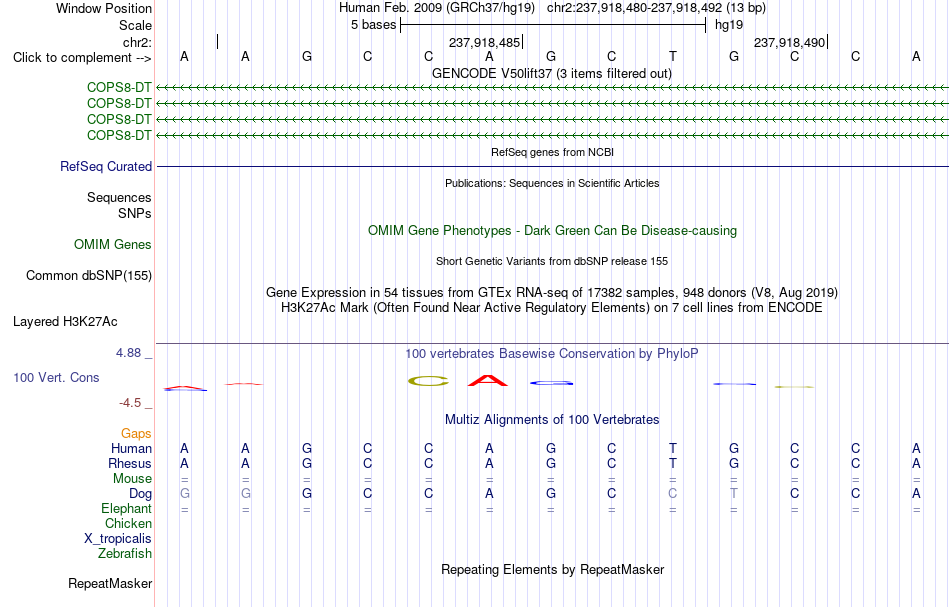
Task: Click the T base in the Rhesus row
Action: 673,463
